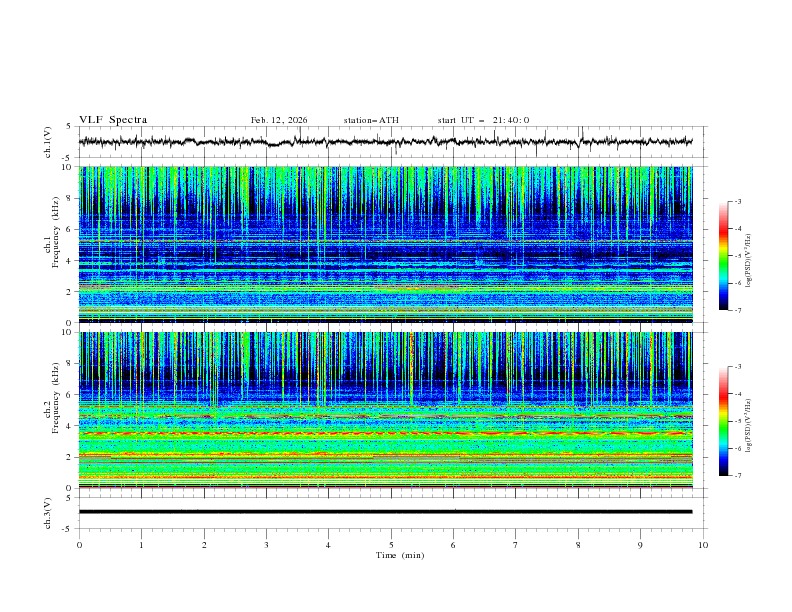Viewport: 792px width, 612px height.
Task: Select the 5 minute tick on time axis
Action: [x=391, y=545]
